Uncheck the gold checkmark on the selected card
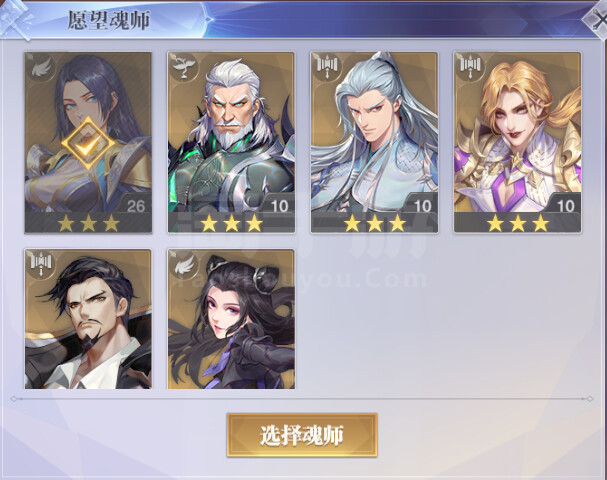Image resolution: width=607 pixels, height=480 pixels. [88, 143]
